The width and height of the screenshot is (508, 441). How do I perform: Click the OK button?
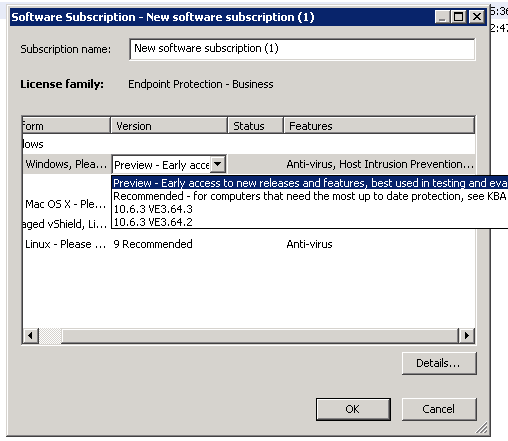[353, 409]
